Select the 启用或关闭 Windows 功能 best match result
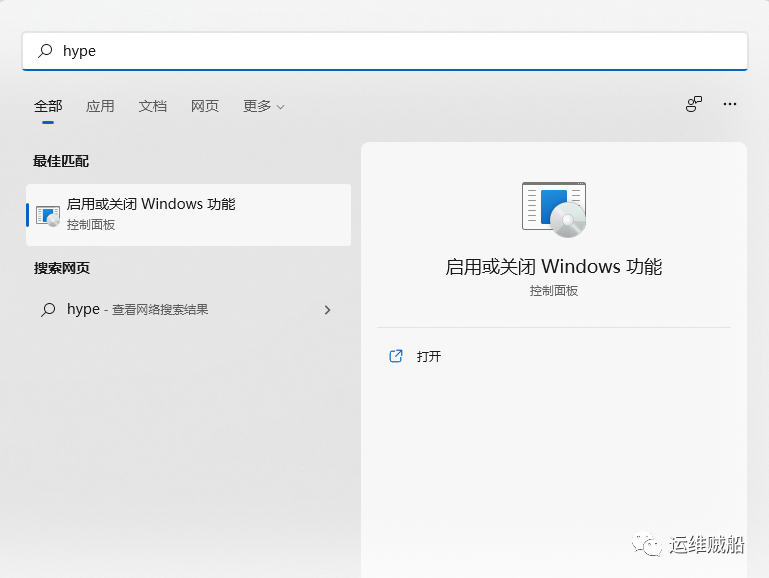This screenshot has height=578, width=769. (188, 215)
